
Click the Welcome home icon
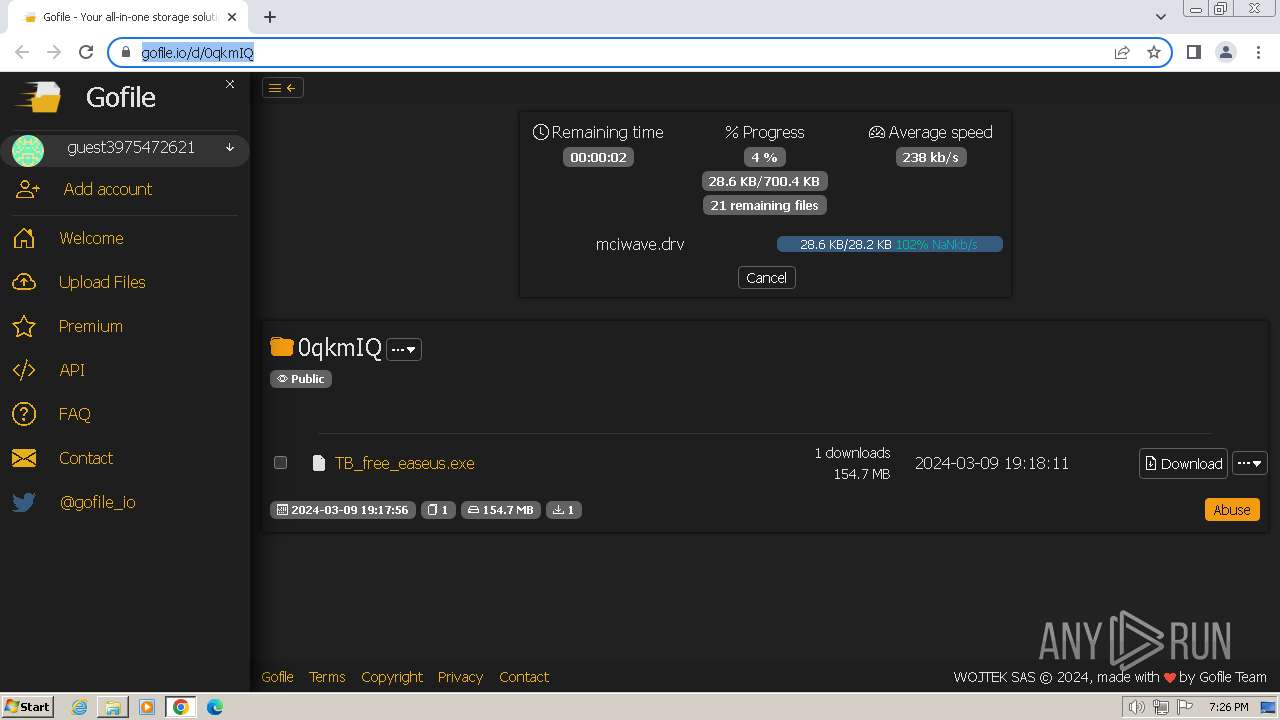click(24, 238)
